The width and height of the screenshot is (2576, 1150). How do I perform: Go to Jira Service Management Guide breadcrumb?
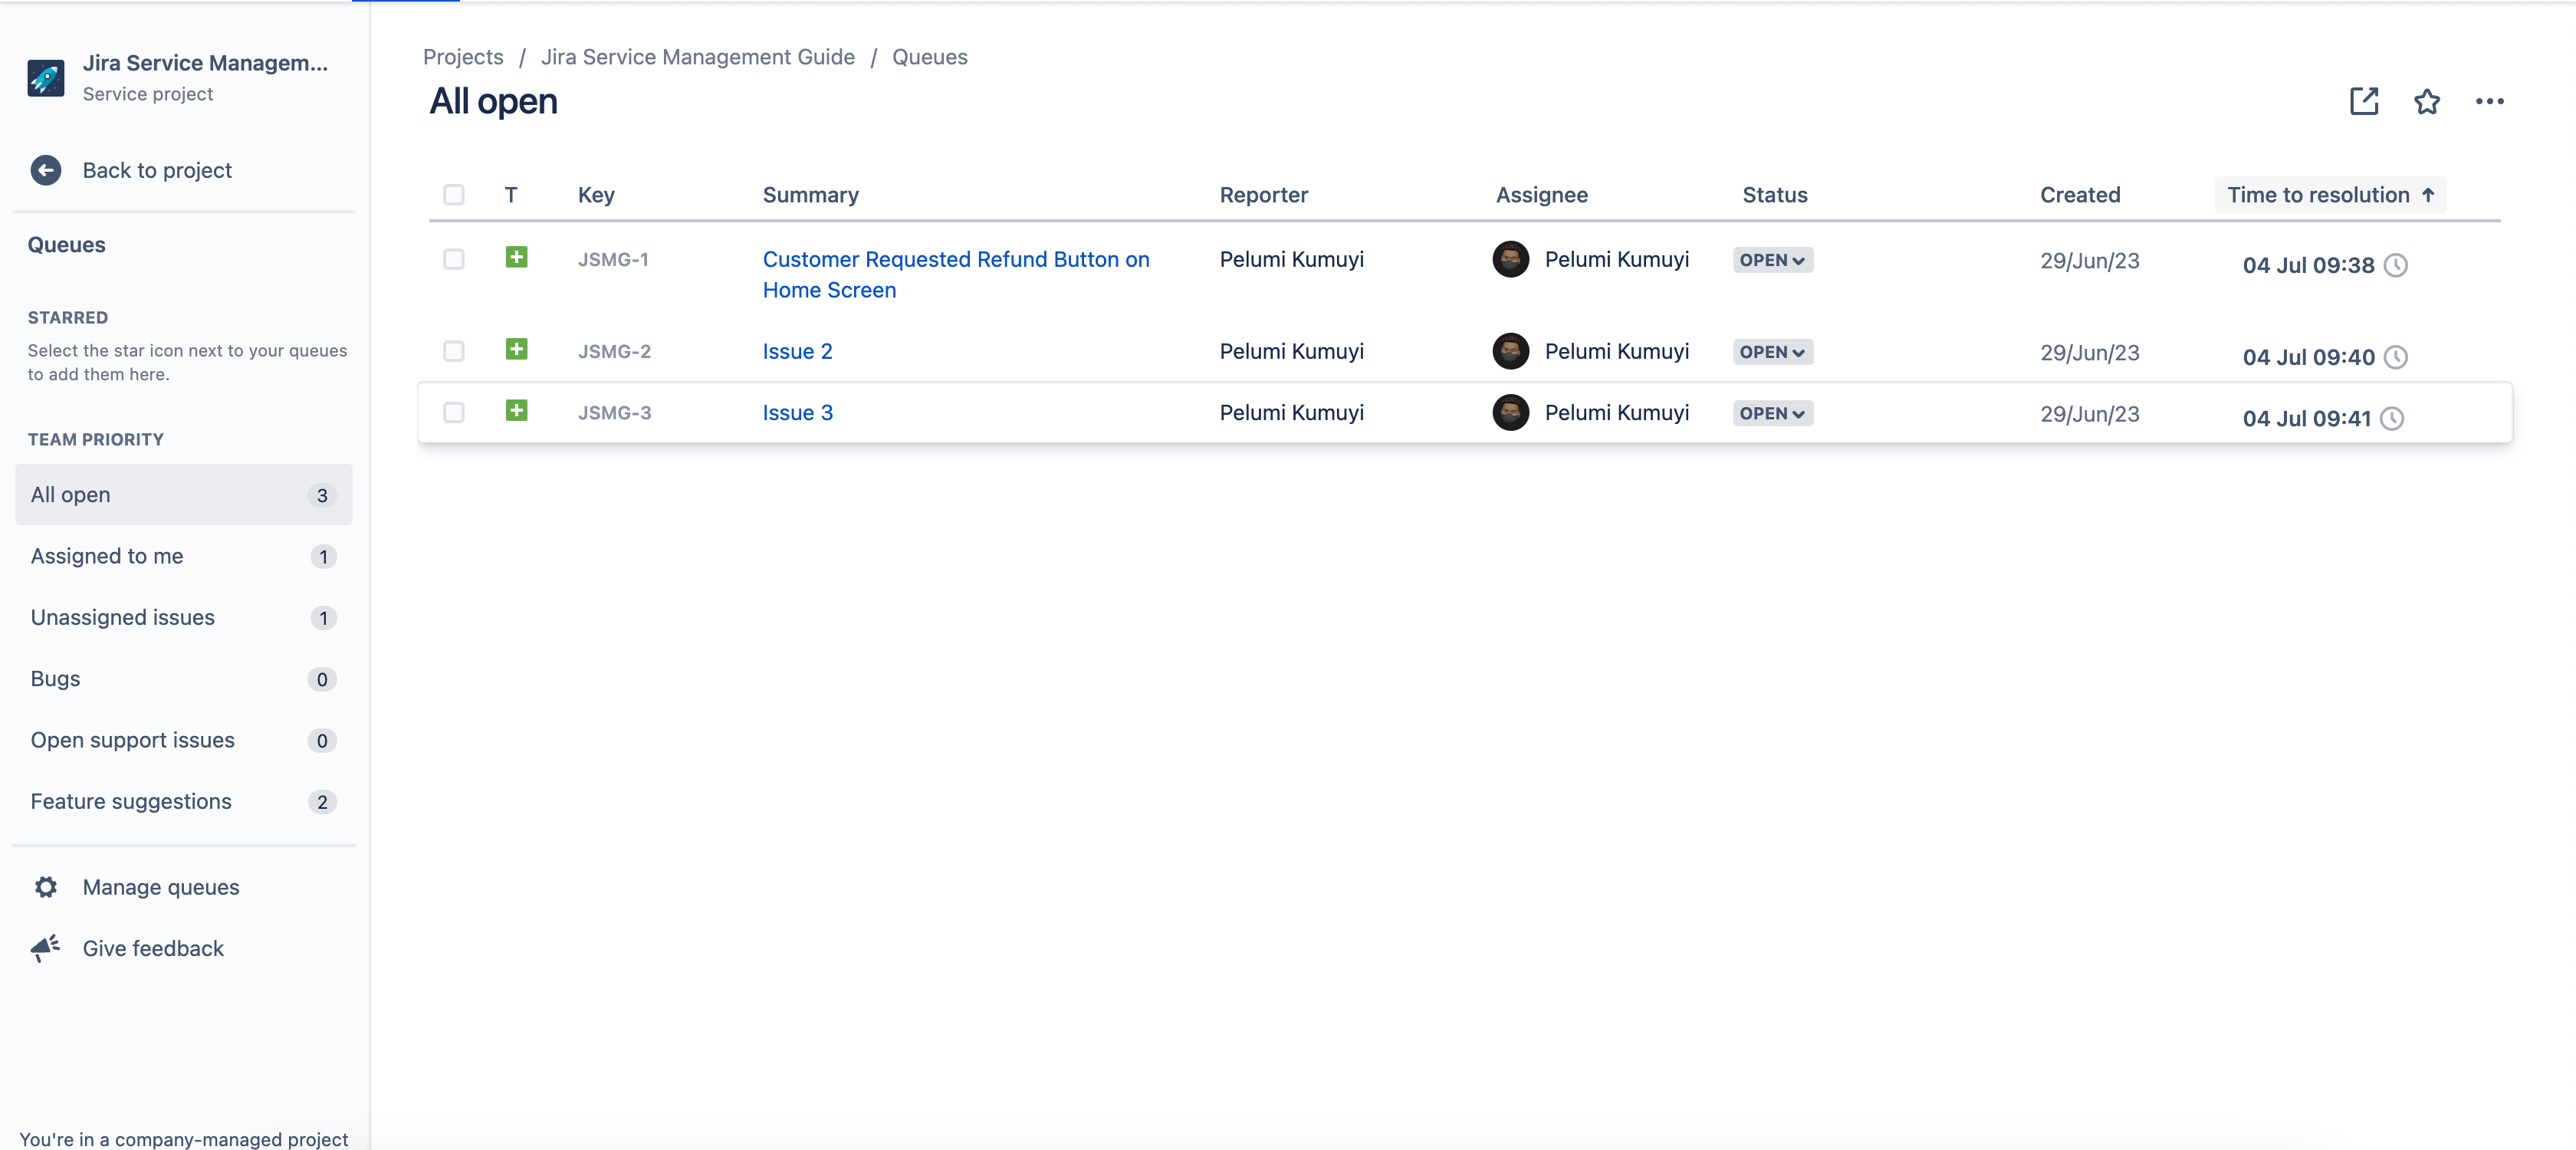697,57
